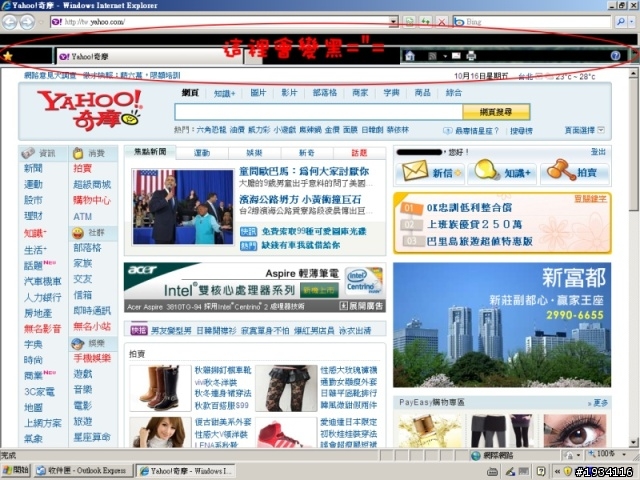Click the Yahoo奇摩 IE taskbar item
This screenshot has height=480, width=640.
pyautogui.click(x=186, y=471)
